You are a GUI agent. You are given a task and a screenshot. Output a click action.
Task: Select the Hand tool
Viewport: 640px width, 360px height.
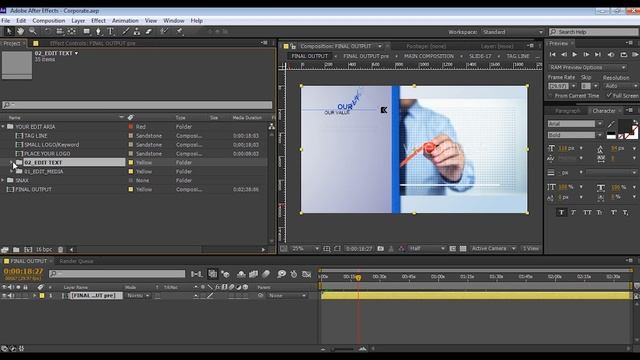tap(20, 31)
